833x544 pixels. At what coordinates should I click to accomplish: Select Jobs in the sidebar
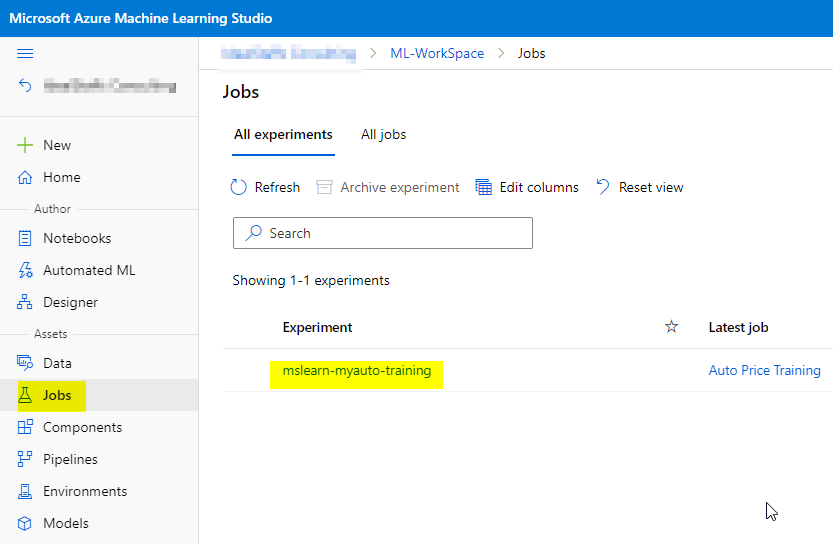(57, 395)
